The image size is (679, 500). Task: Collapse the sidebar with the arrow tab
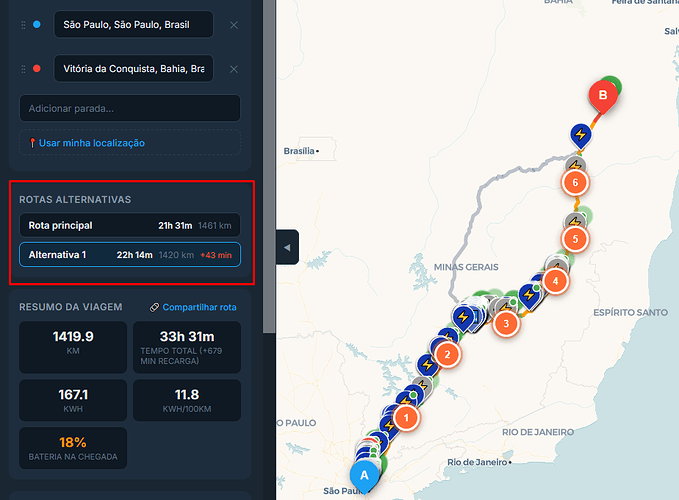tap(287, 247)
